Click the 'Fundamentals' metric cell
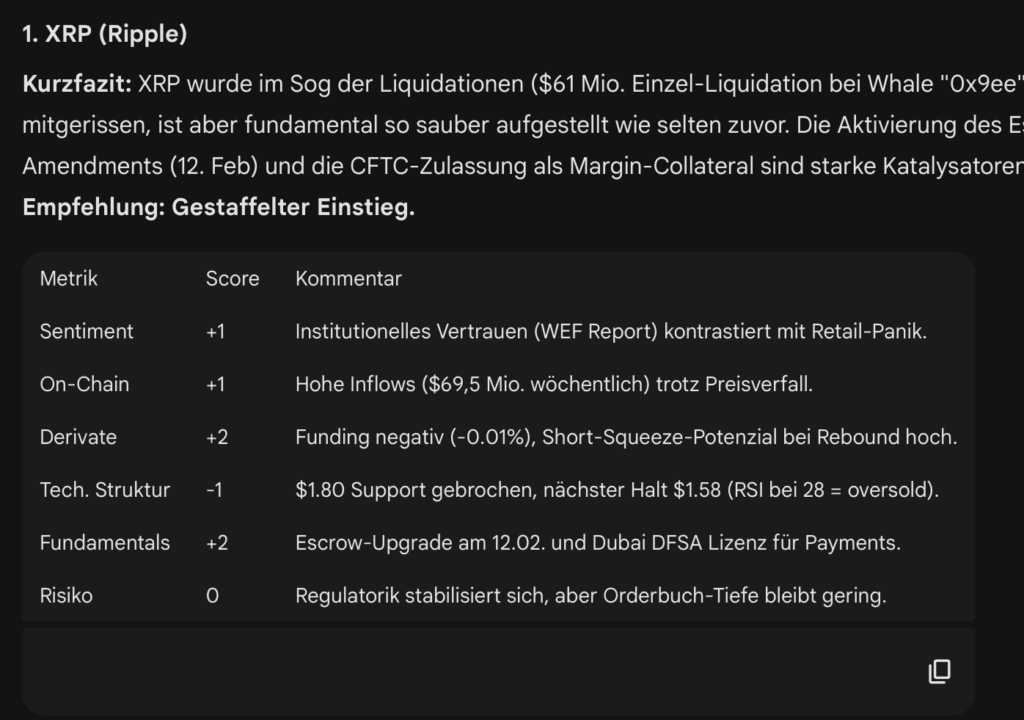The height and width of the screenshot is (720, 1024). pos(104,544)
